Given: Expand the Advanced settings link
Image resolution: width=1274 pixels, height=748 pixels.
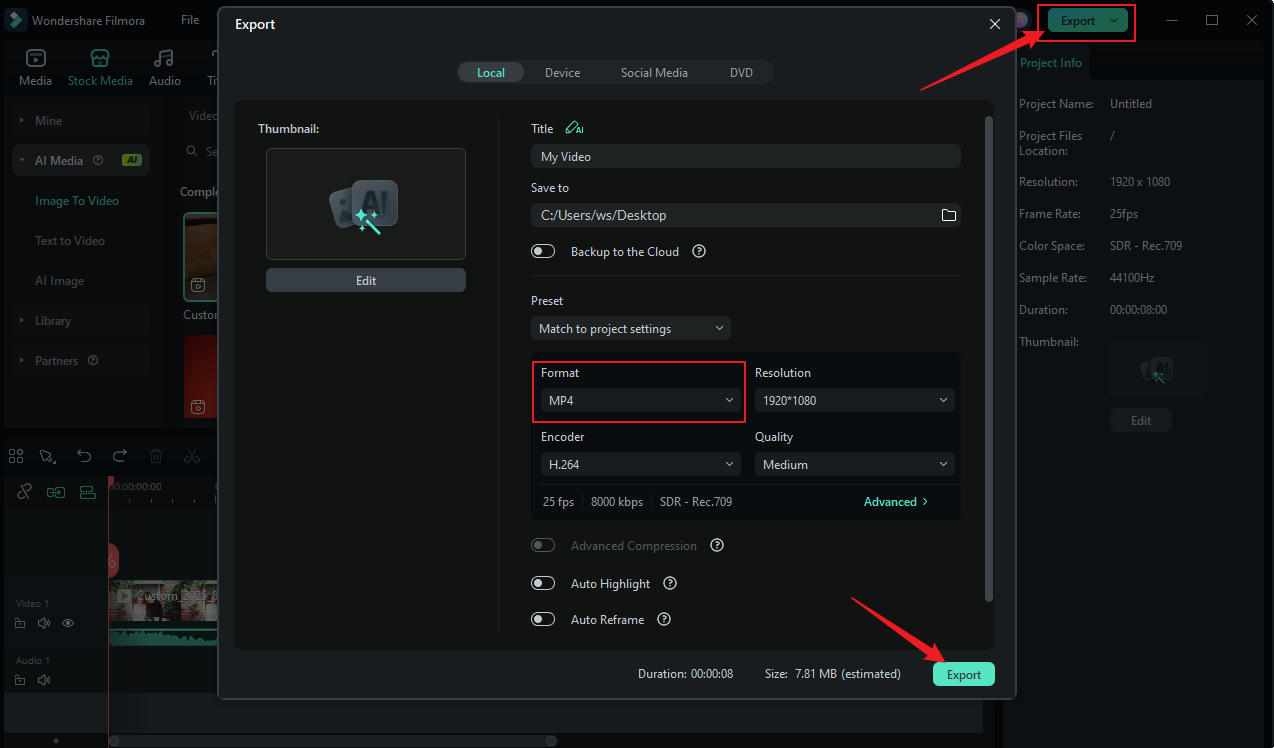Looking at the screenshot, I should click(896, 502).
